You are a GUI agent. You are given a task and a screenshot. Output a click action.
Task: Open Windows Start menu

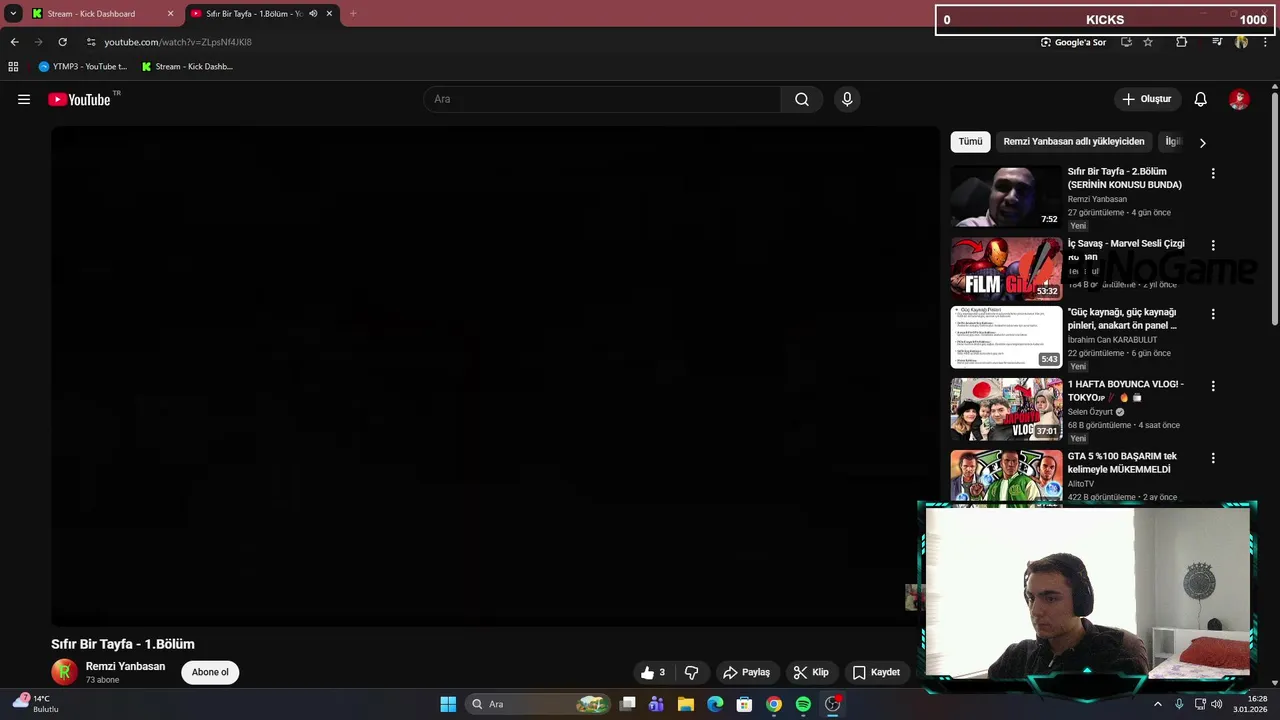click(448, 704)
